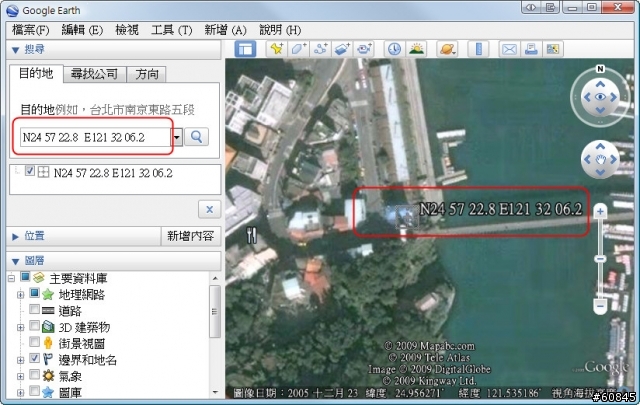Enable the 氣象 layer checkbox
The image size is (640, 405).
[34, 374]
